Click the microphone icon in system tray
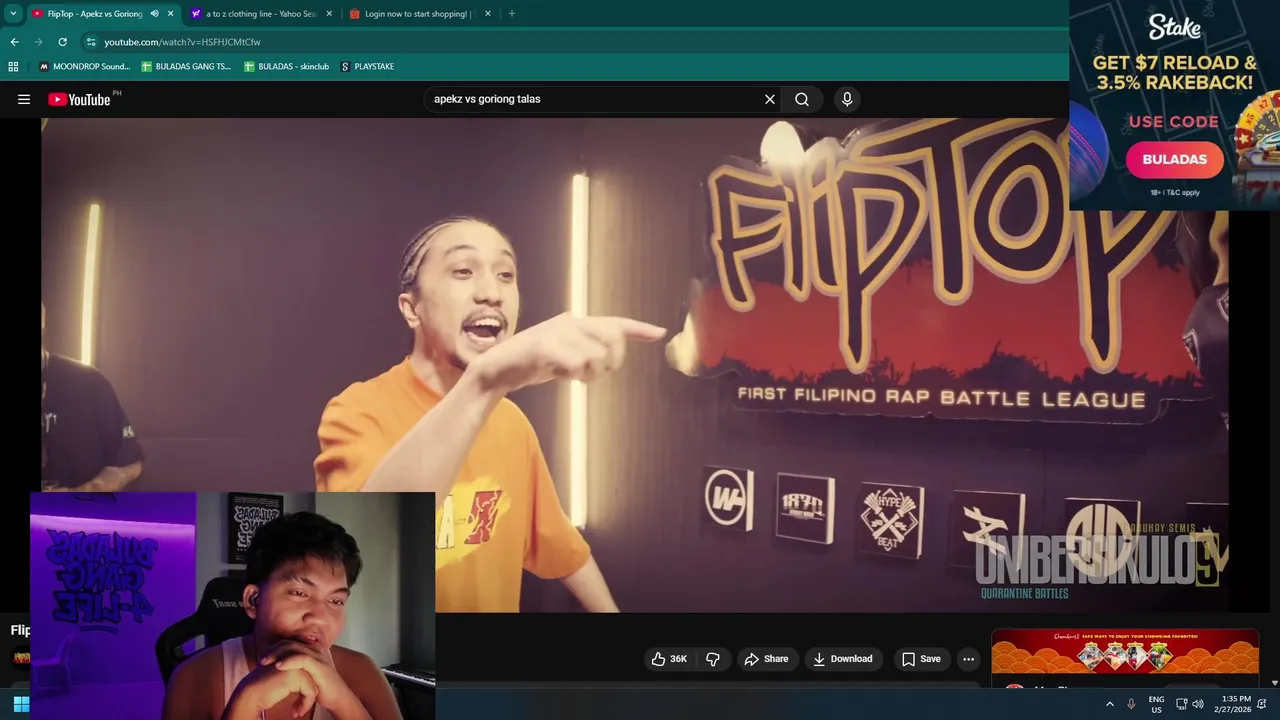This screenshot has height=720, width=1280. (x=1131, y=704)
